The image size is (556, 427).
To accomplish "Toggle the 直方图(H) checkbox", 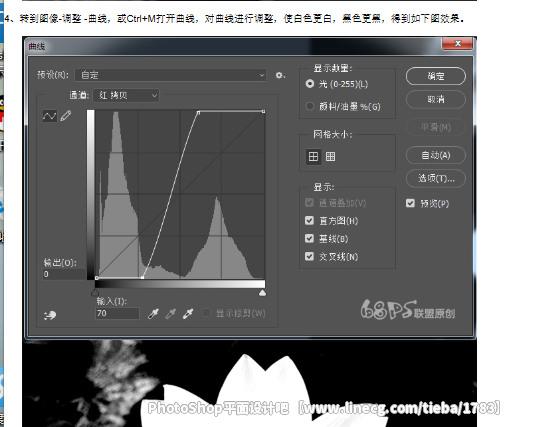I will pos(309,221).
